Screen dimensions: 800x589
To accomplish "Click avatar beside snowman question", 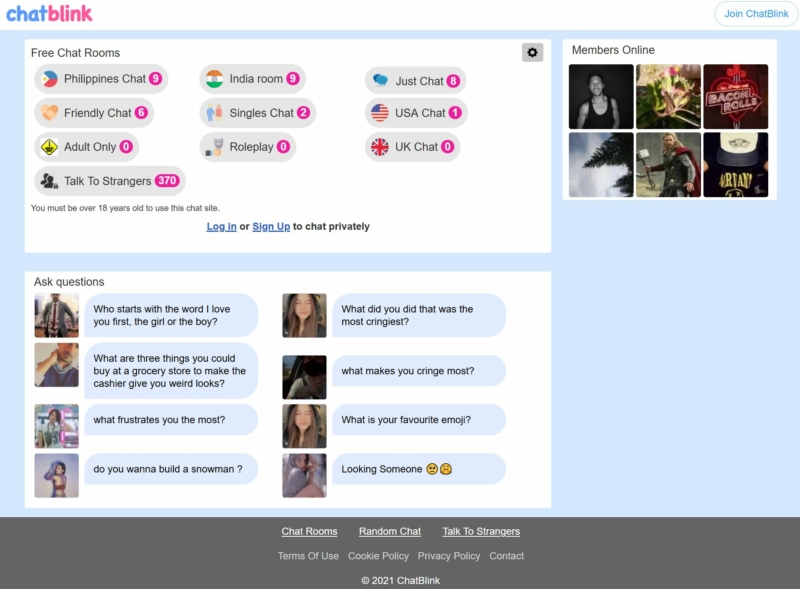I will pyautogui.click(x=57, y=475).
